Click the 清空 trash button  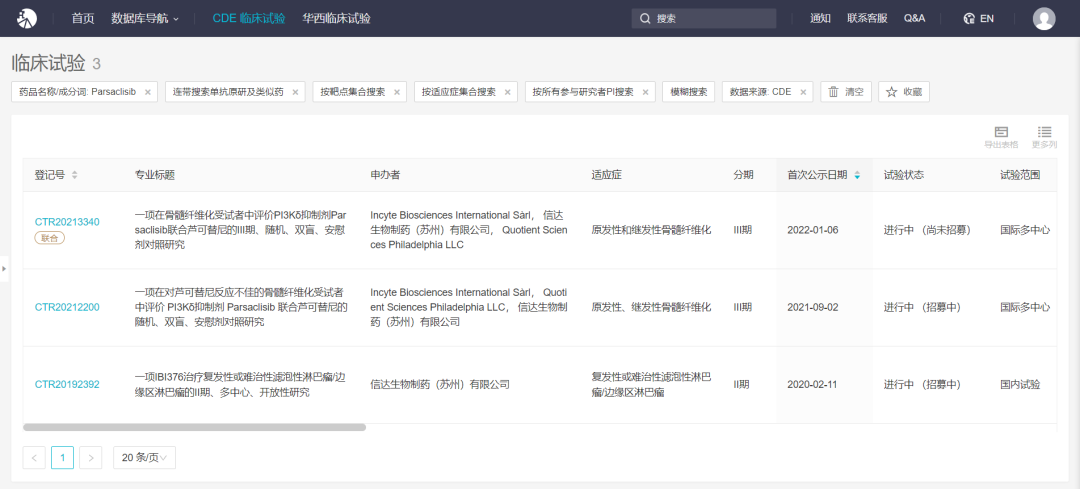[846, 92]
